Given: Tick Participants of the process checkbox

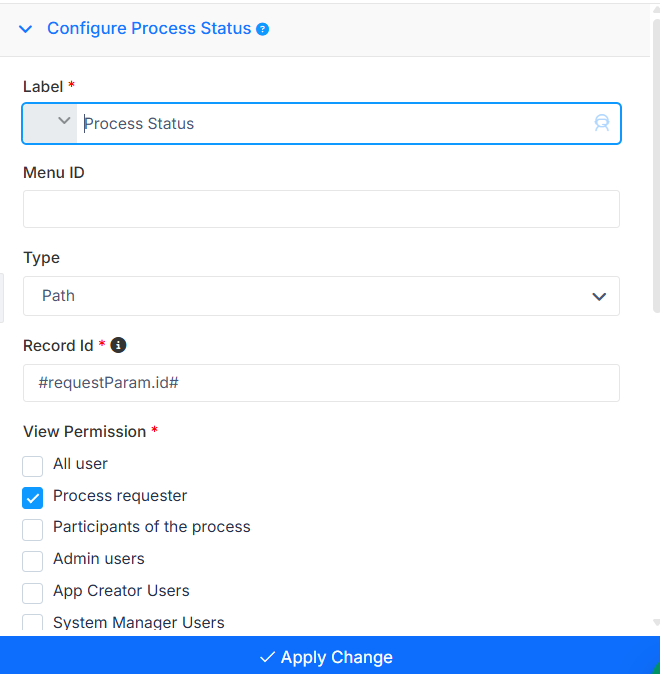Looking at the screenshot, I should (x=33, y=530).
